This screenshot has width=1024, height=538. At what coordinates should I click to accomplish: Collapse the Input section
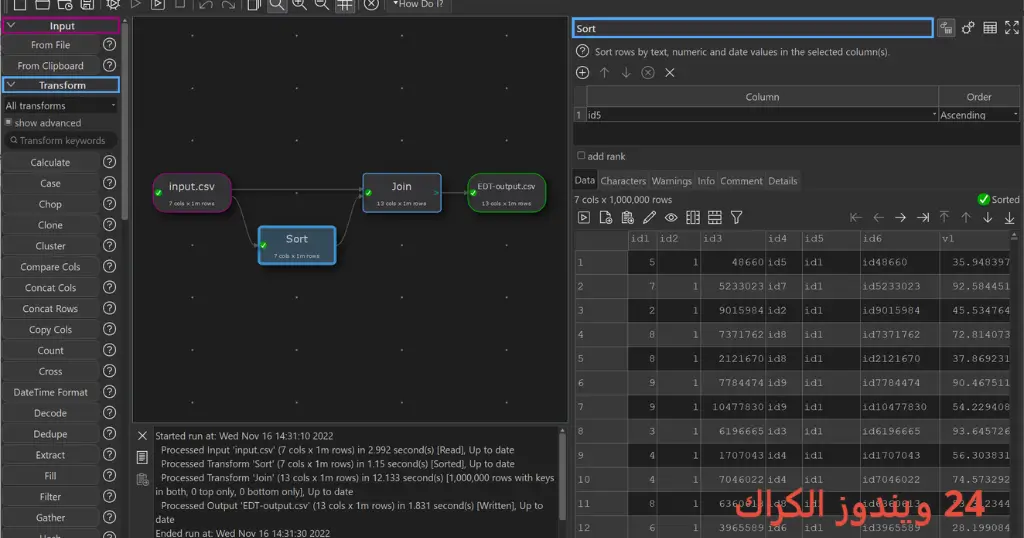11,25
